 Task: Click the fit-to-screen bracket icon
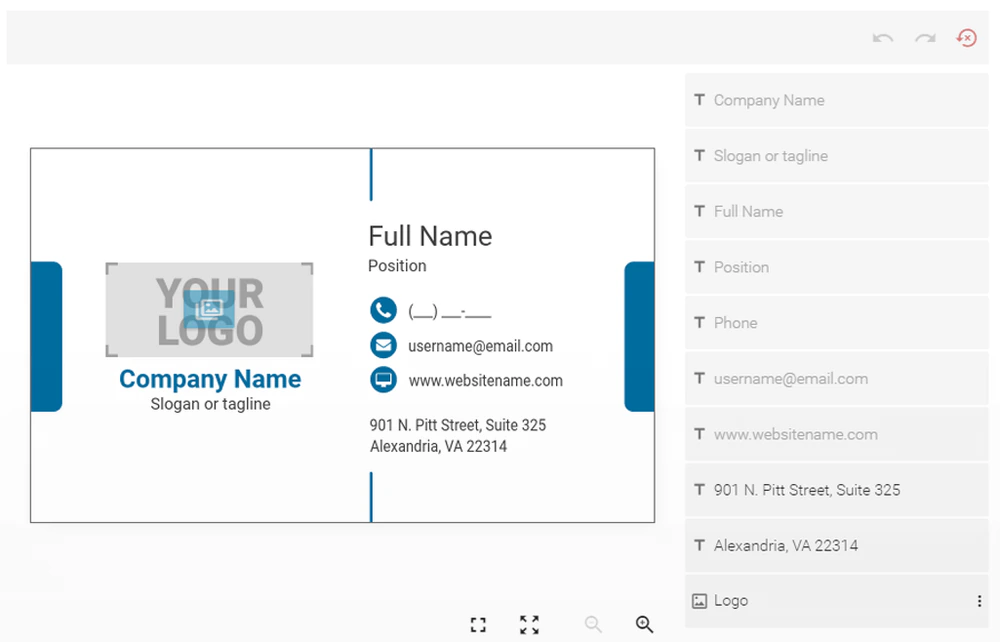pyautogui.click(x=478, y=625)
